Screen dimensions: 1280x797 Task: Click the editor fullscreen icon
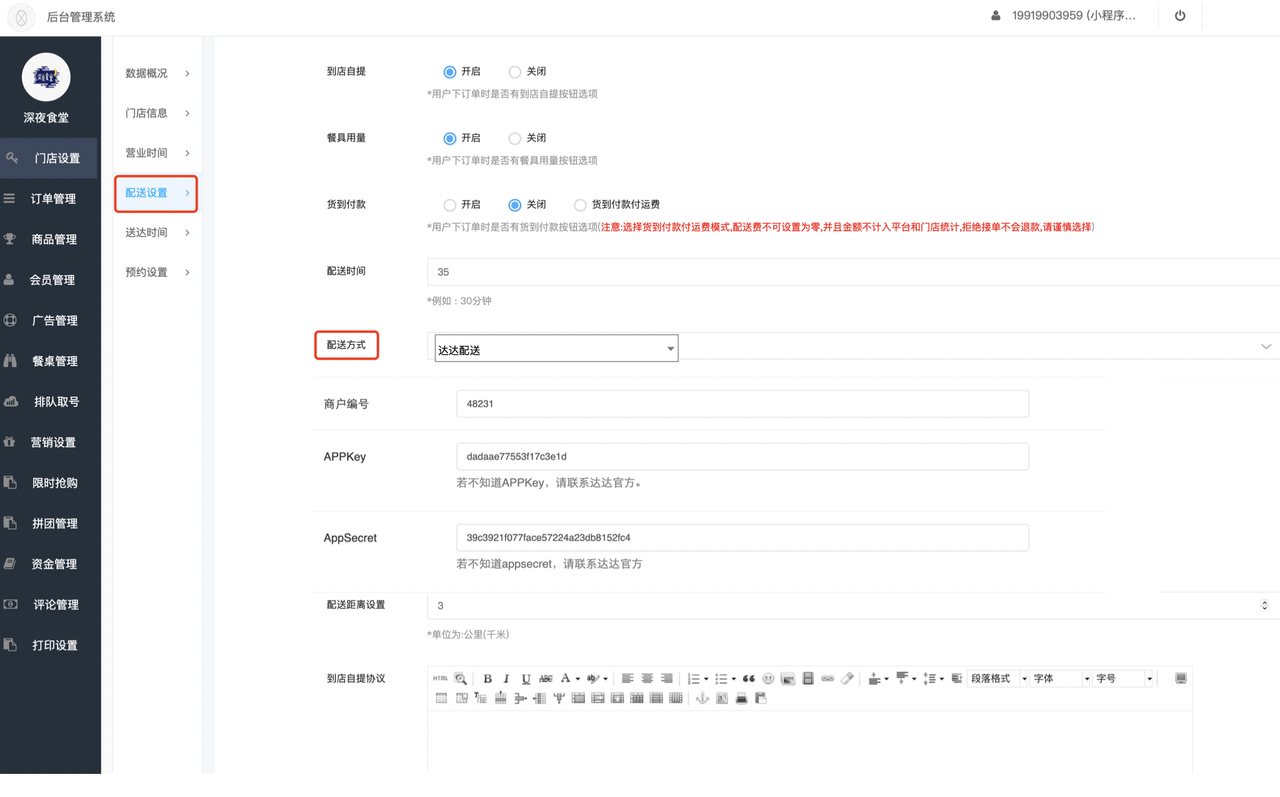coord(1181,678)
